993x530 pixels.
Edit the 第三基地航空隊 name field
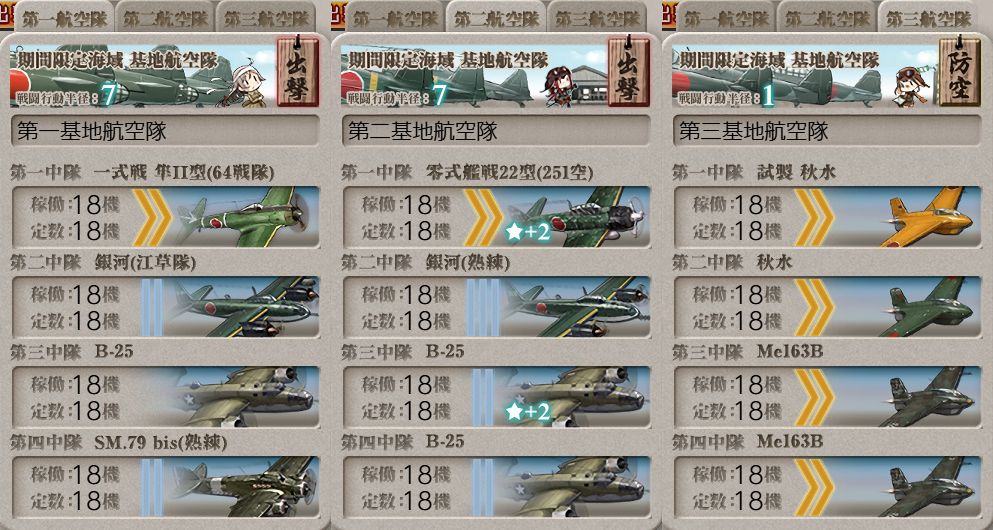tap(826, 131)
